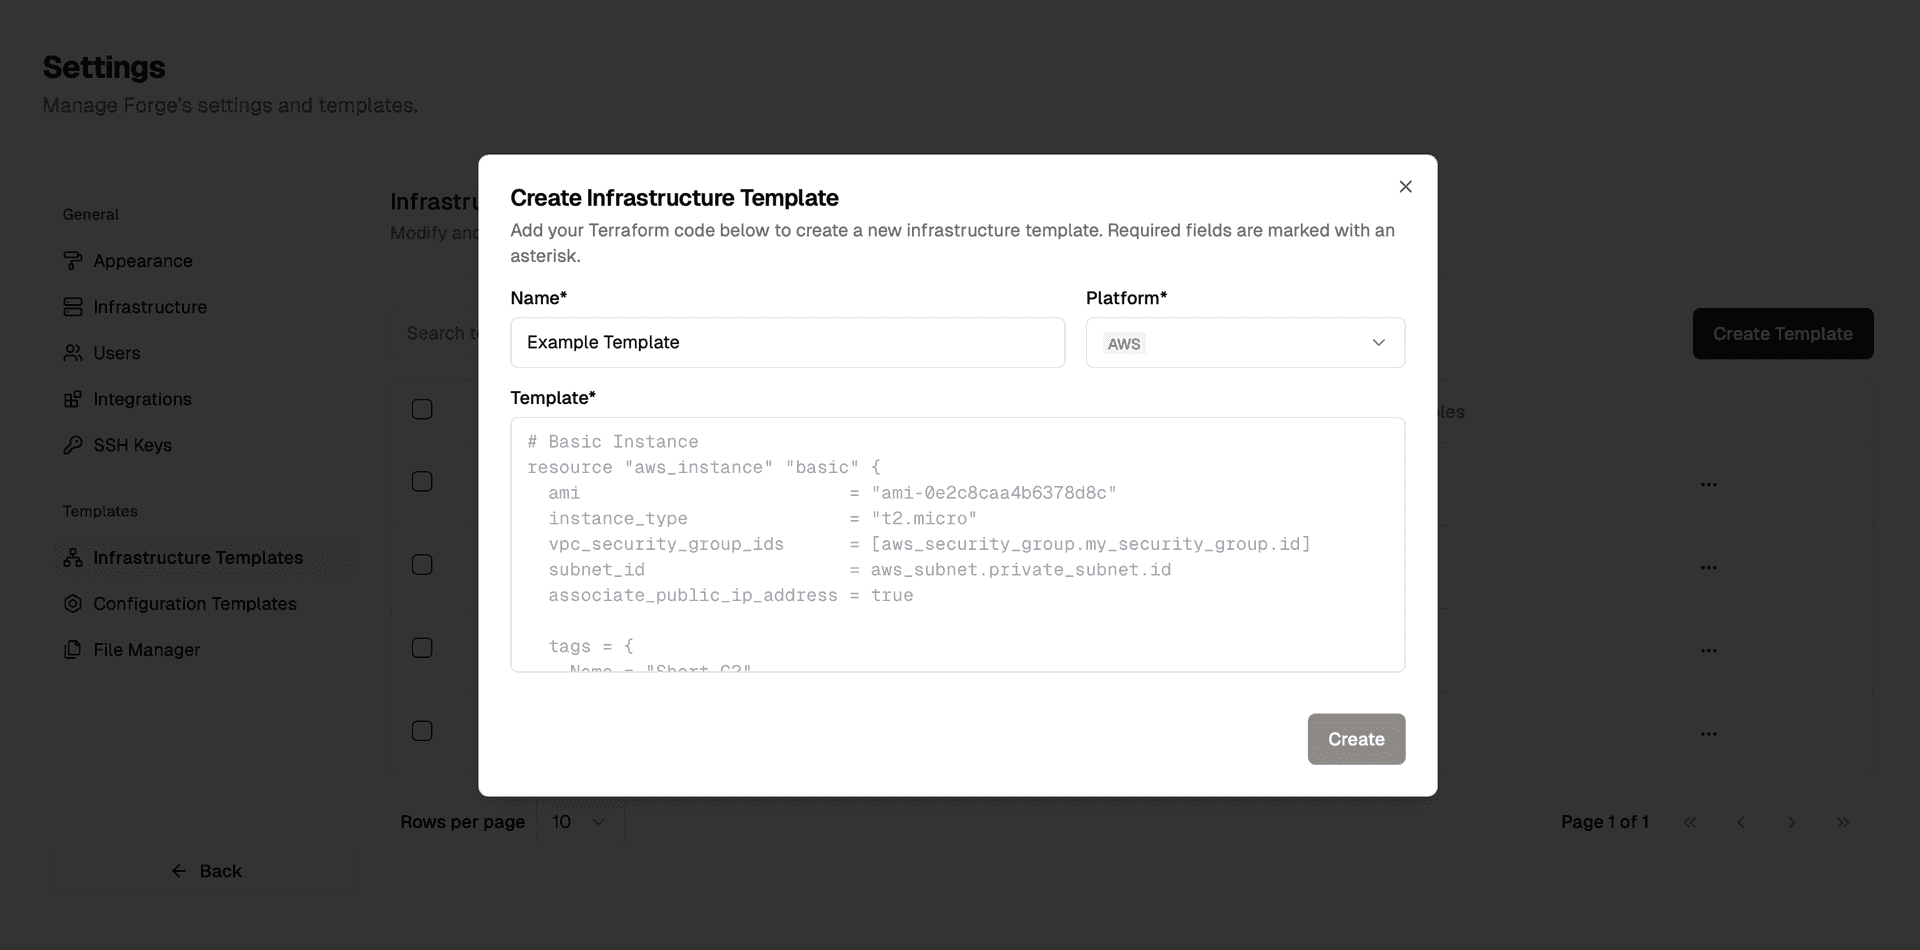Click the General section label in the sidebar
Screen dimensions: 1920x950
pyautogui.click(x=90, y=214)
